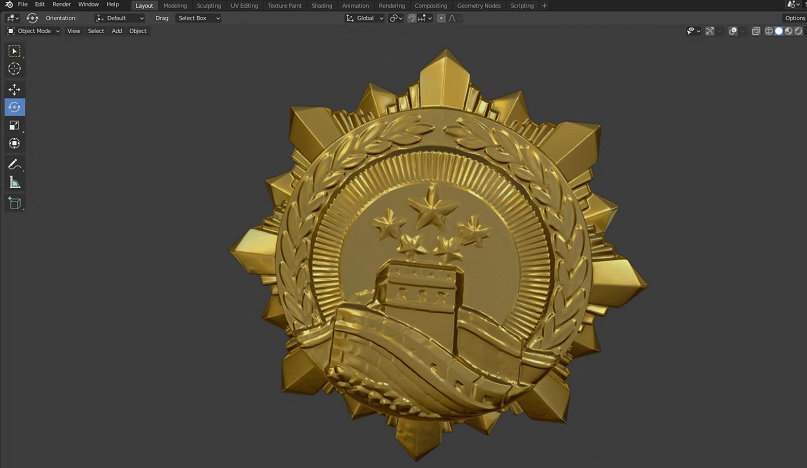Switch to Wireframe viewport shading
This screenshot has height=468, width=807.
coord(768,31)
